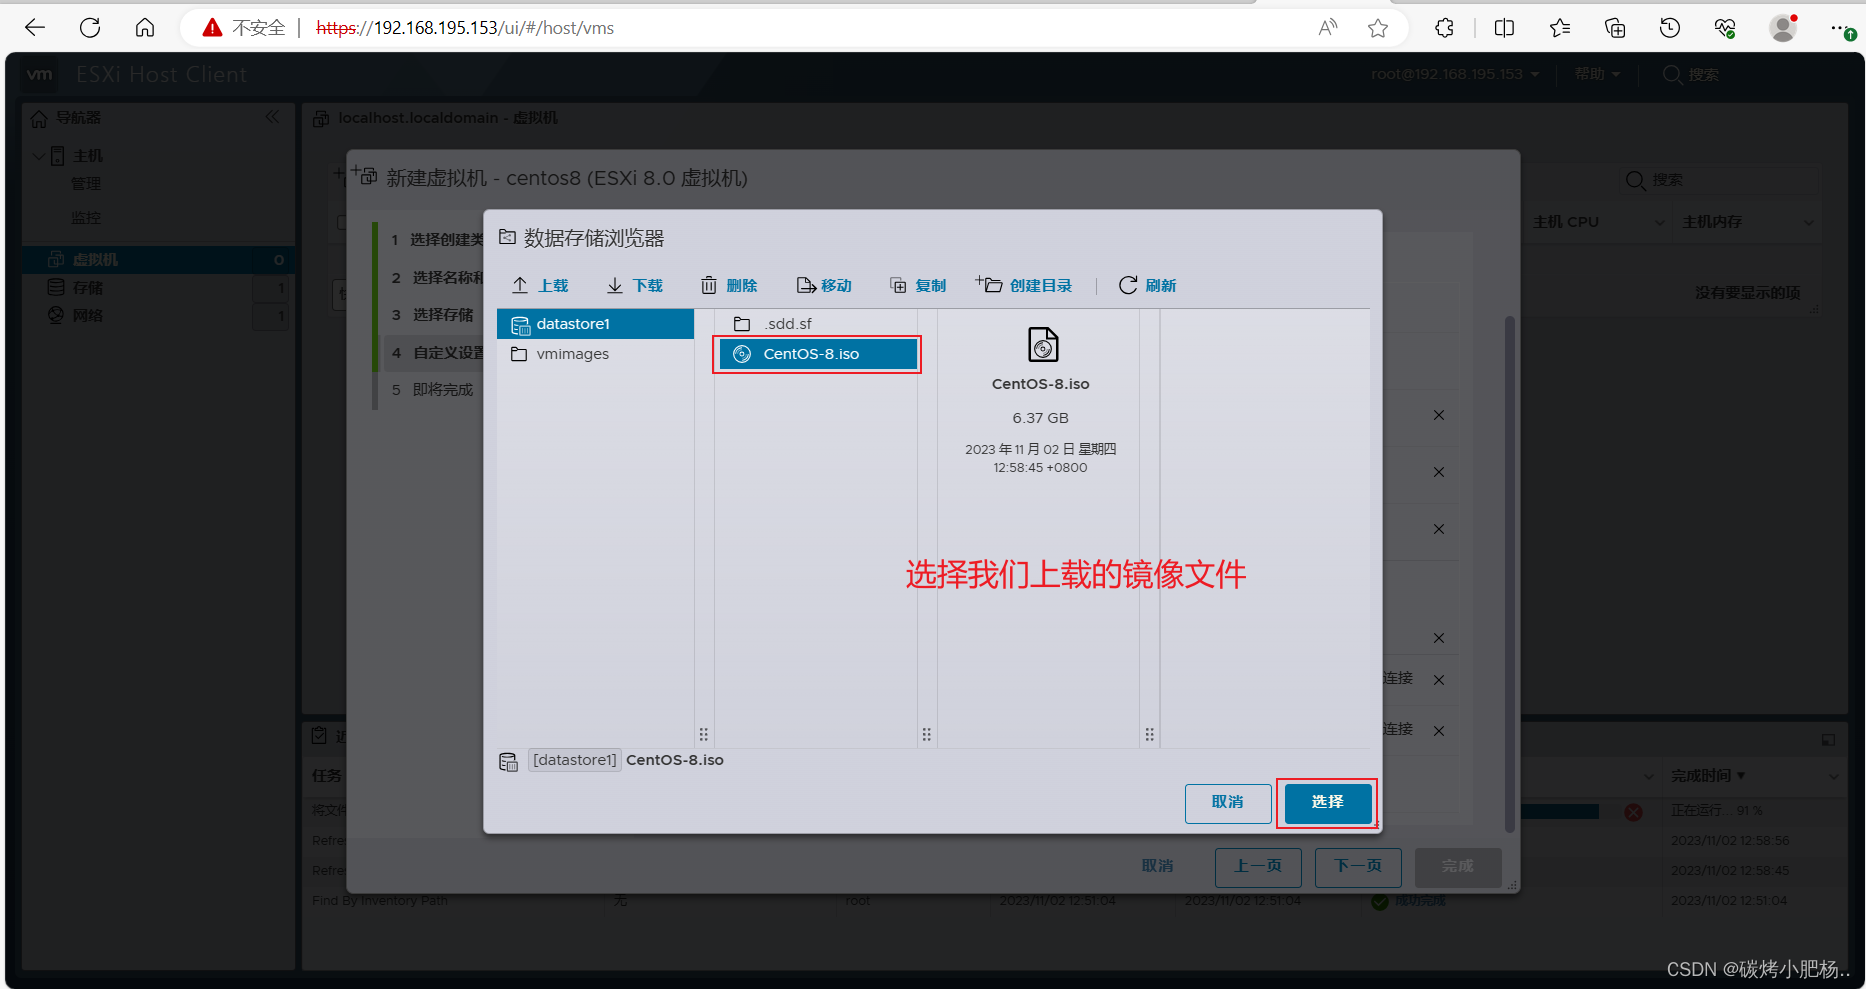
Task: Click the large CentOS-8.iso disc file icon
Action: [1042, 345]
